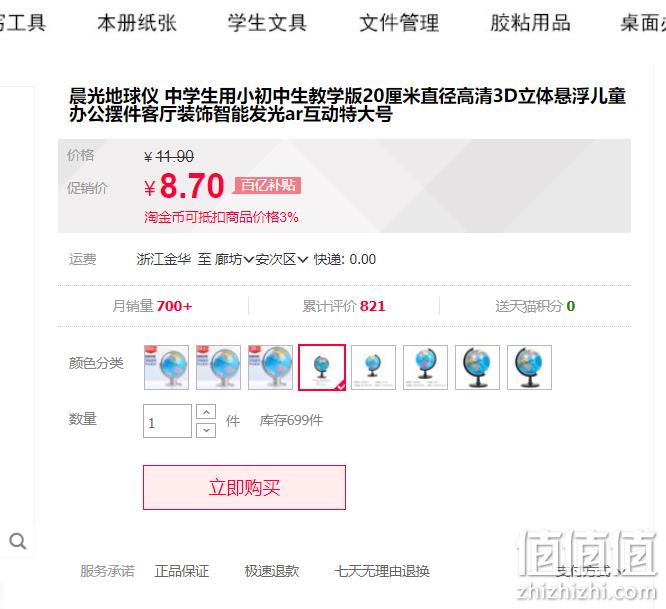Increase quantity with the up arrow
Image resolution: width=666 pixels, height=609 pixels.
206,412
